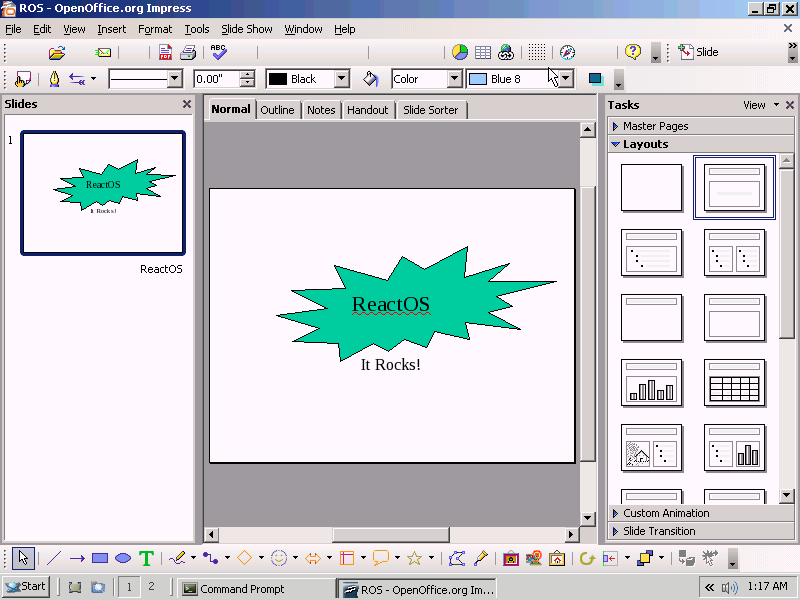Select the Ellipse drawing tool
Screen dimensions: 800x600
pos(123,558)
